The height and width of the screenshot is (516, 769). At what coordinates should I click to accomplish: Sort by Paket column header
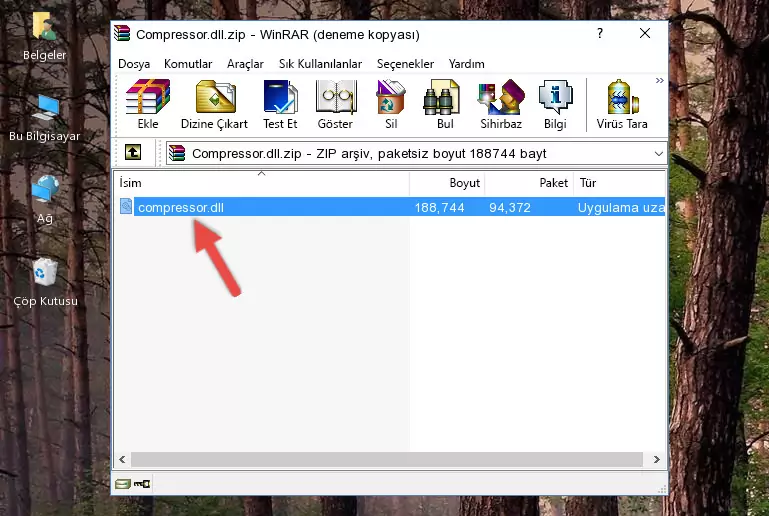(x=529, y=183)
